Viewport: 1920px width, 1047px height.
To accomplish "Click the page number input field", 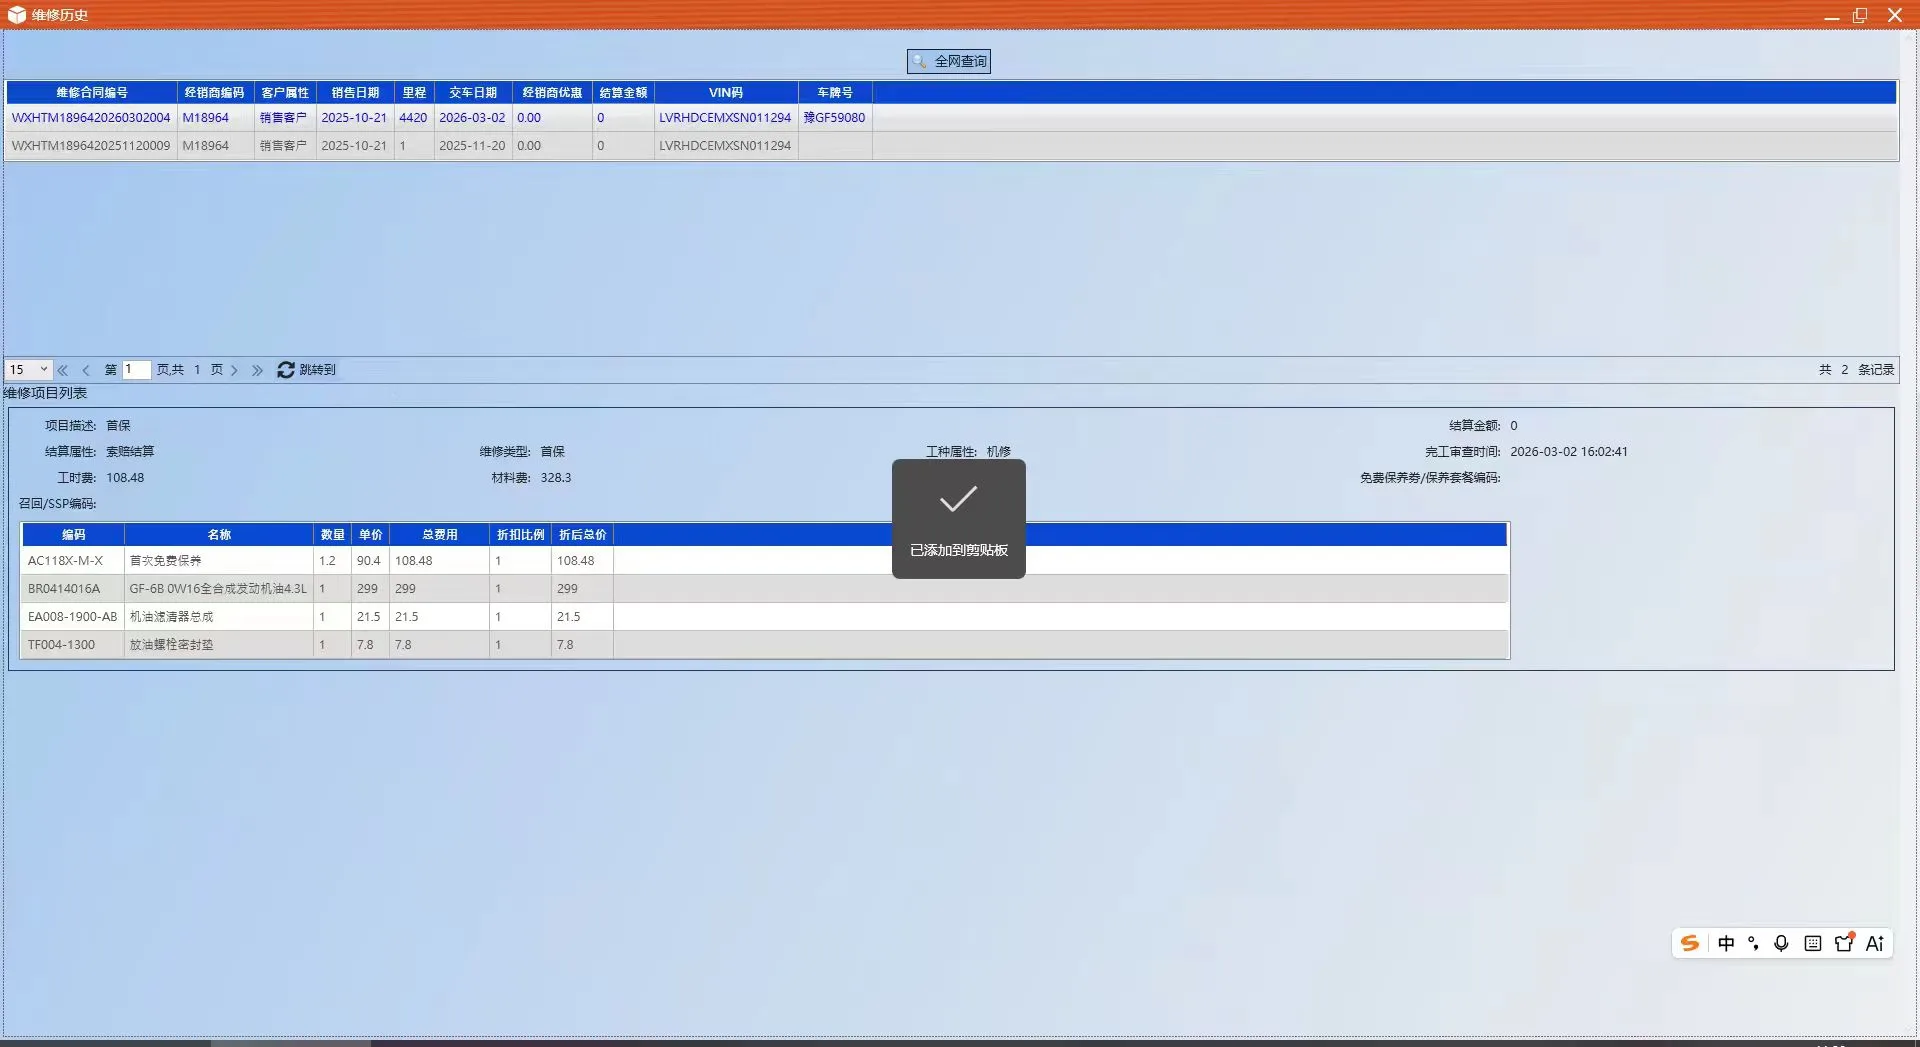I will pos(136,370).
